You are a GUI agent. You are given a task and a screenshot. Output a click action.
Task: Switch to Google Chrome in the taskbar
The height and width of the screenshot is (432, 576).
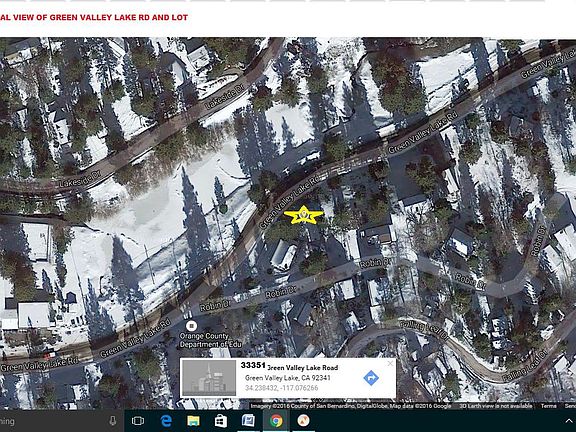[276, 421]
